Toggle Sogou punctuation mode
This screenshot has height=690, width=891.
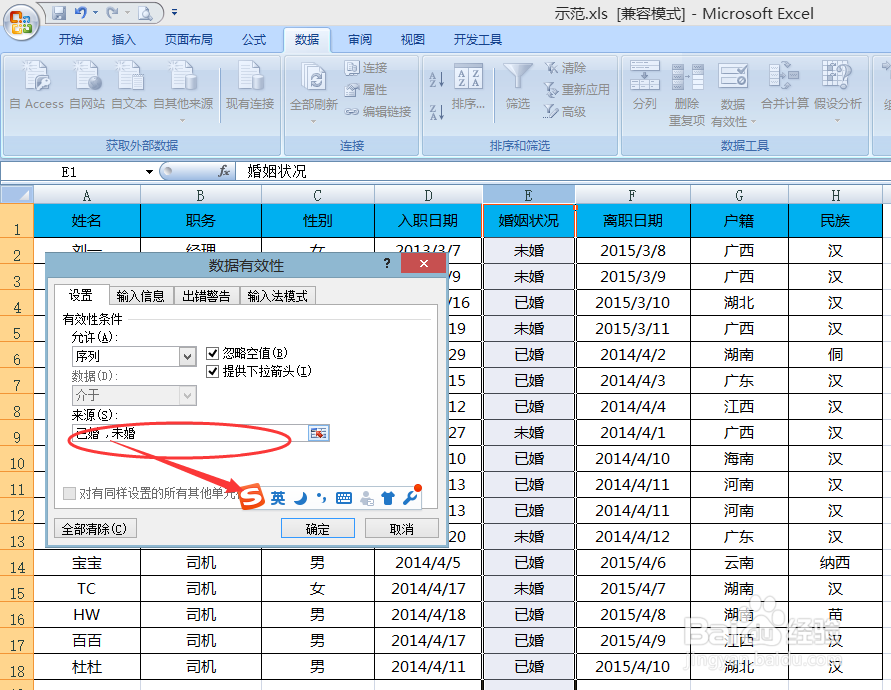click(322, 498)
